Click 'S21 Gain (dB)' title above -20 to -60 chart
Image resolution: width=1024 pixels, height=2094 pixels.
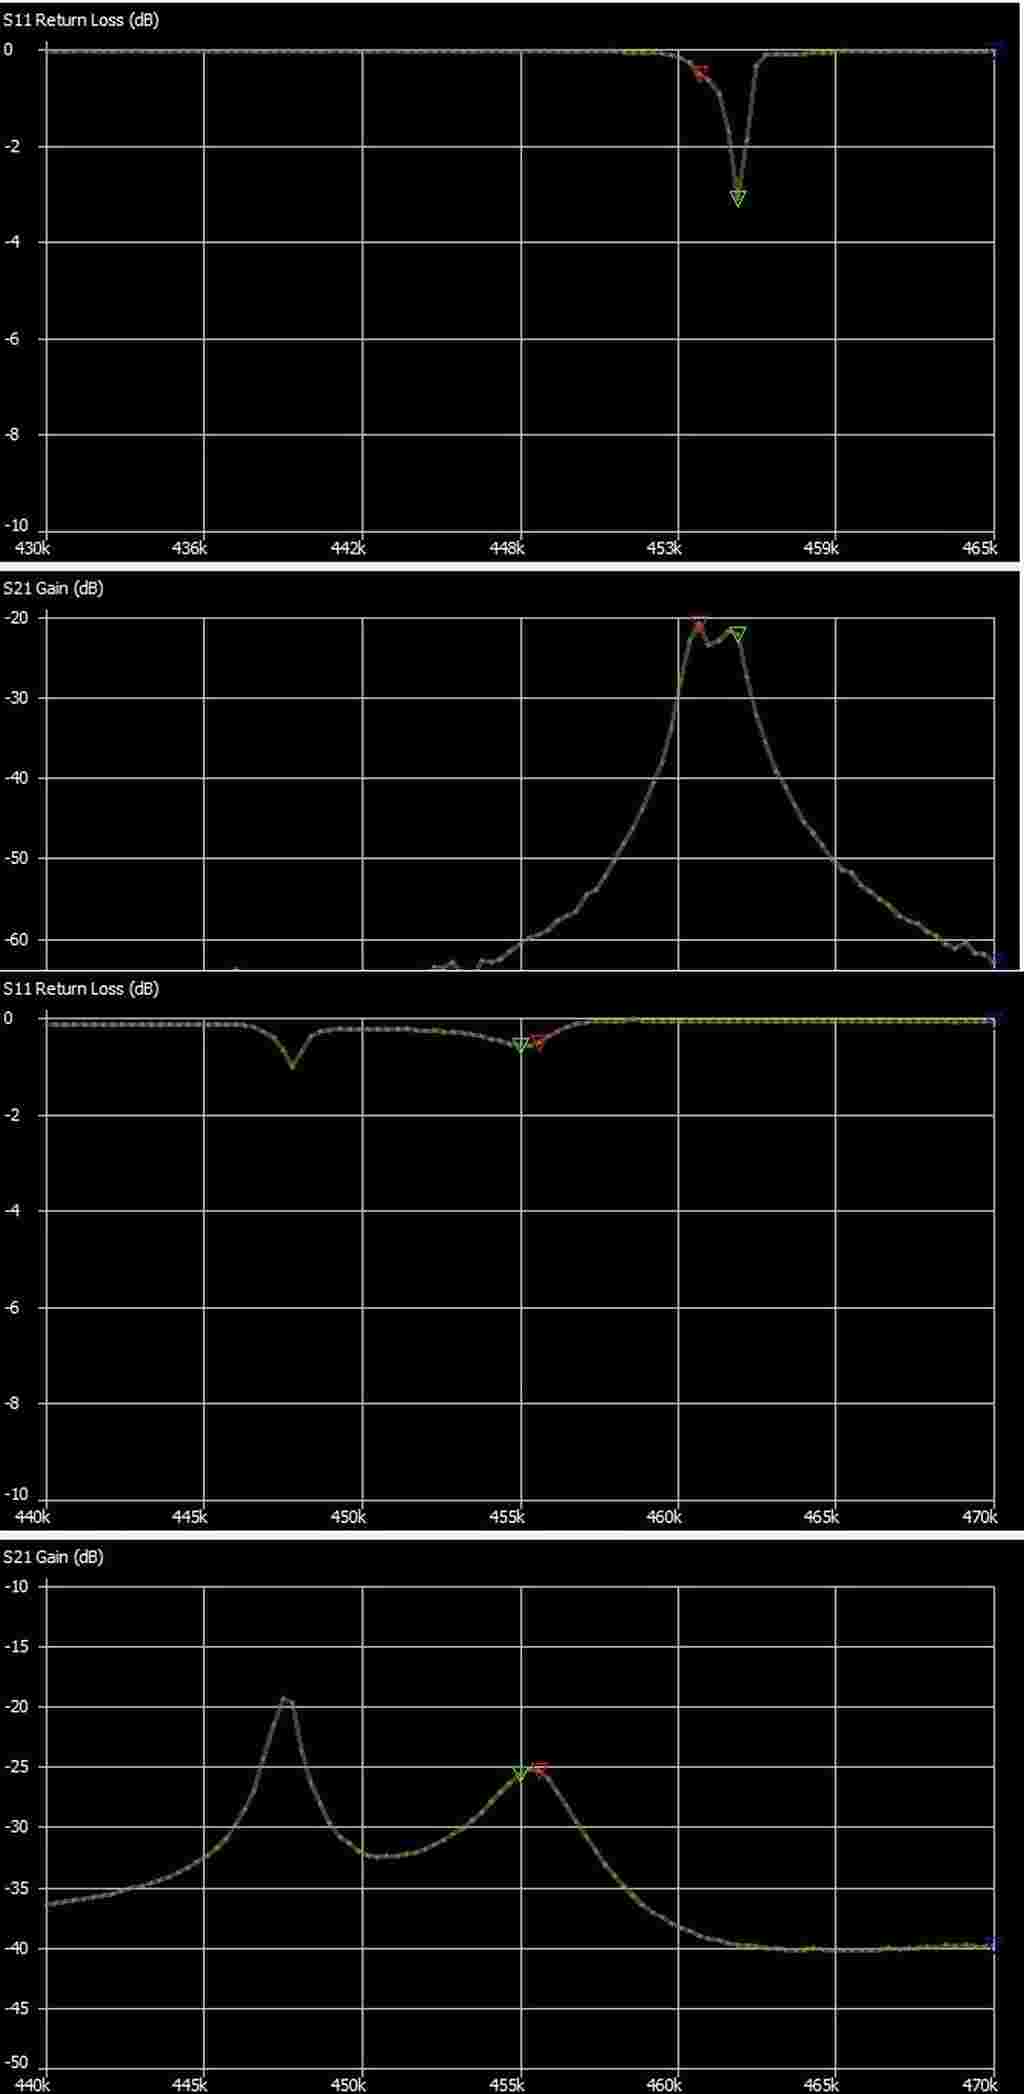(54, 588)
